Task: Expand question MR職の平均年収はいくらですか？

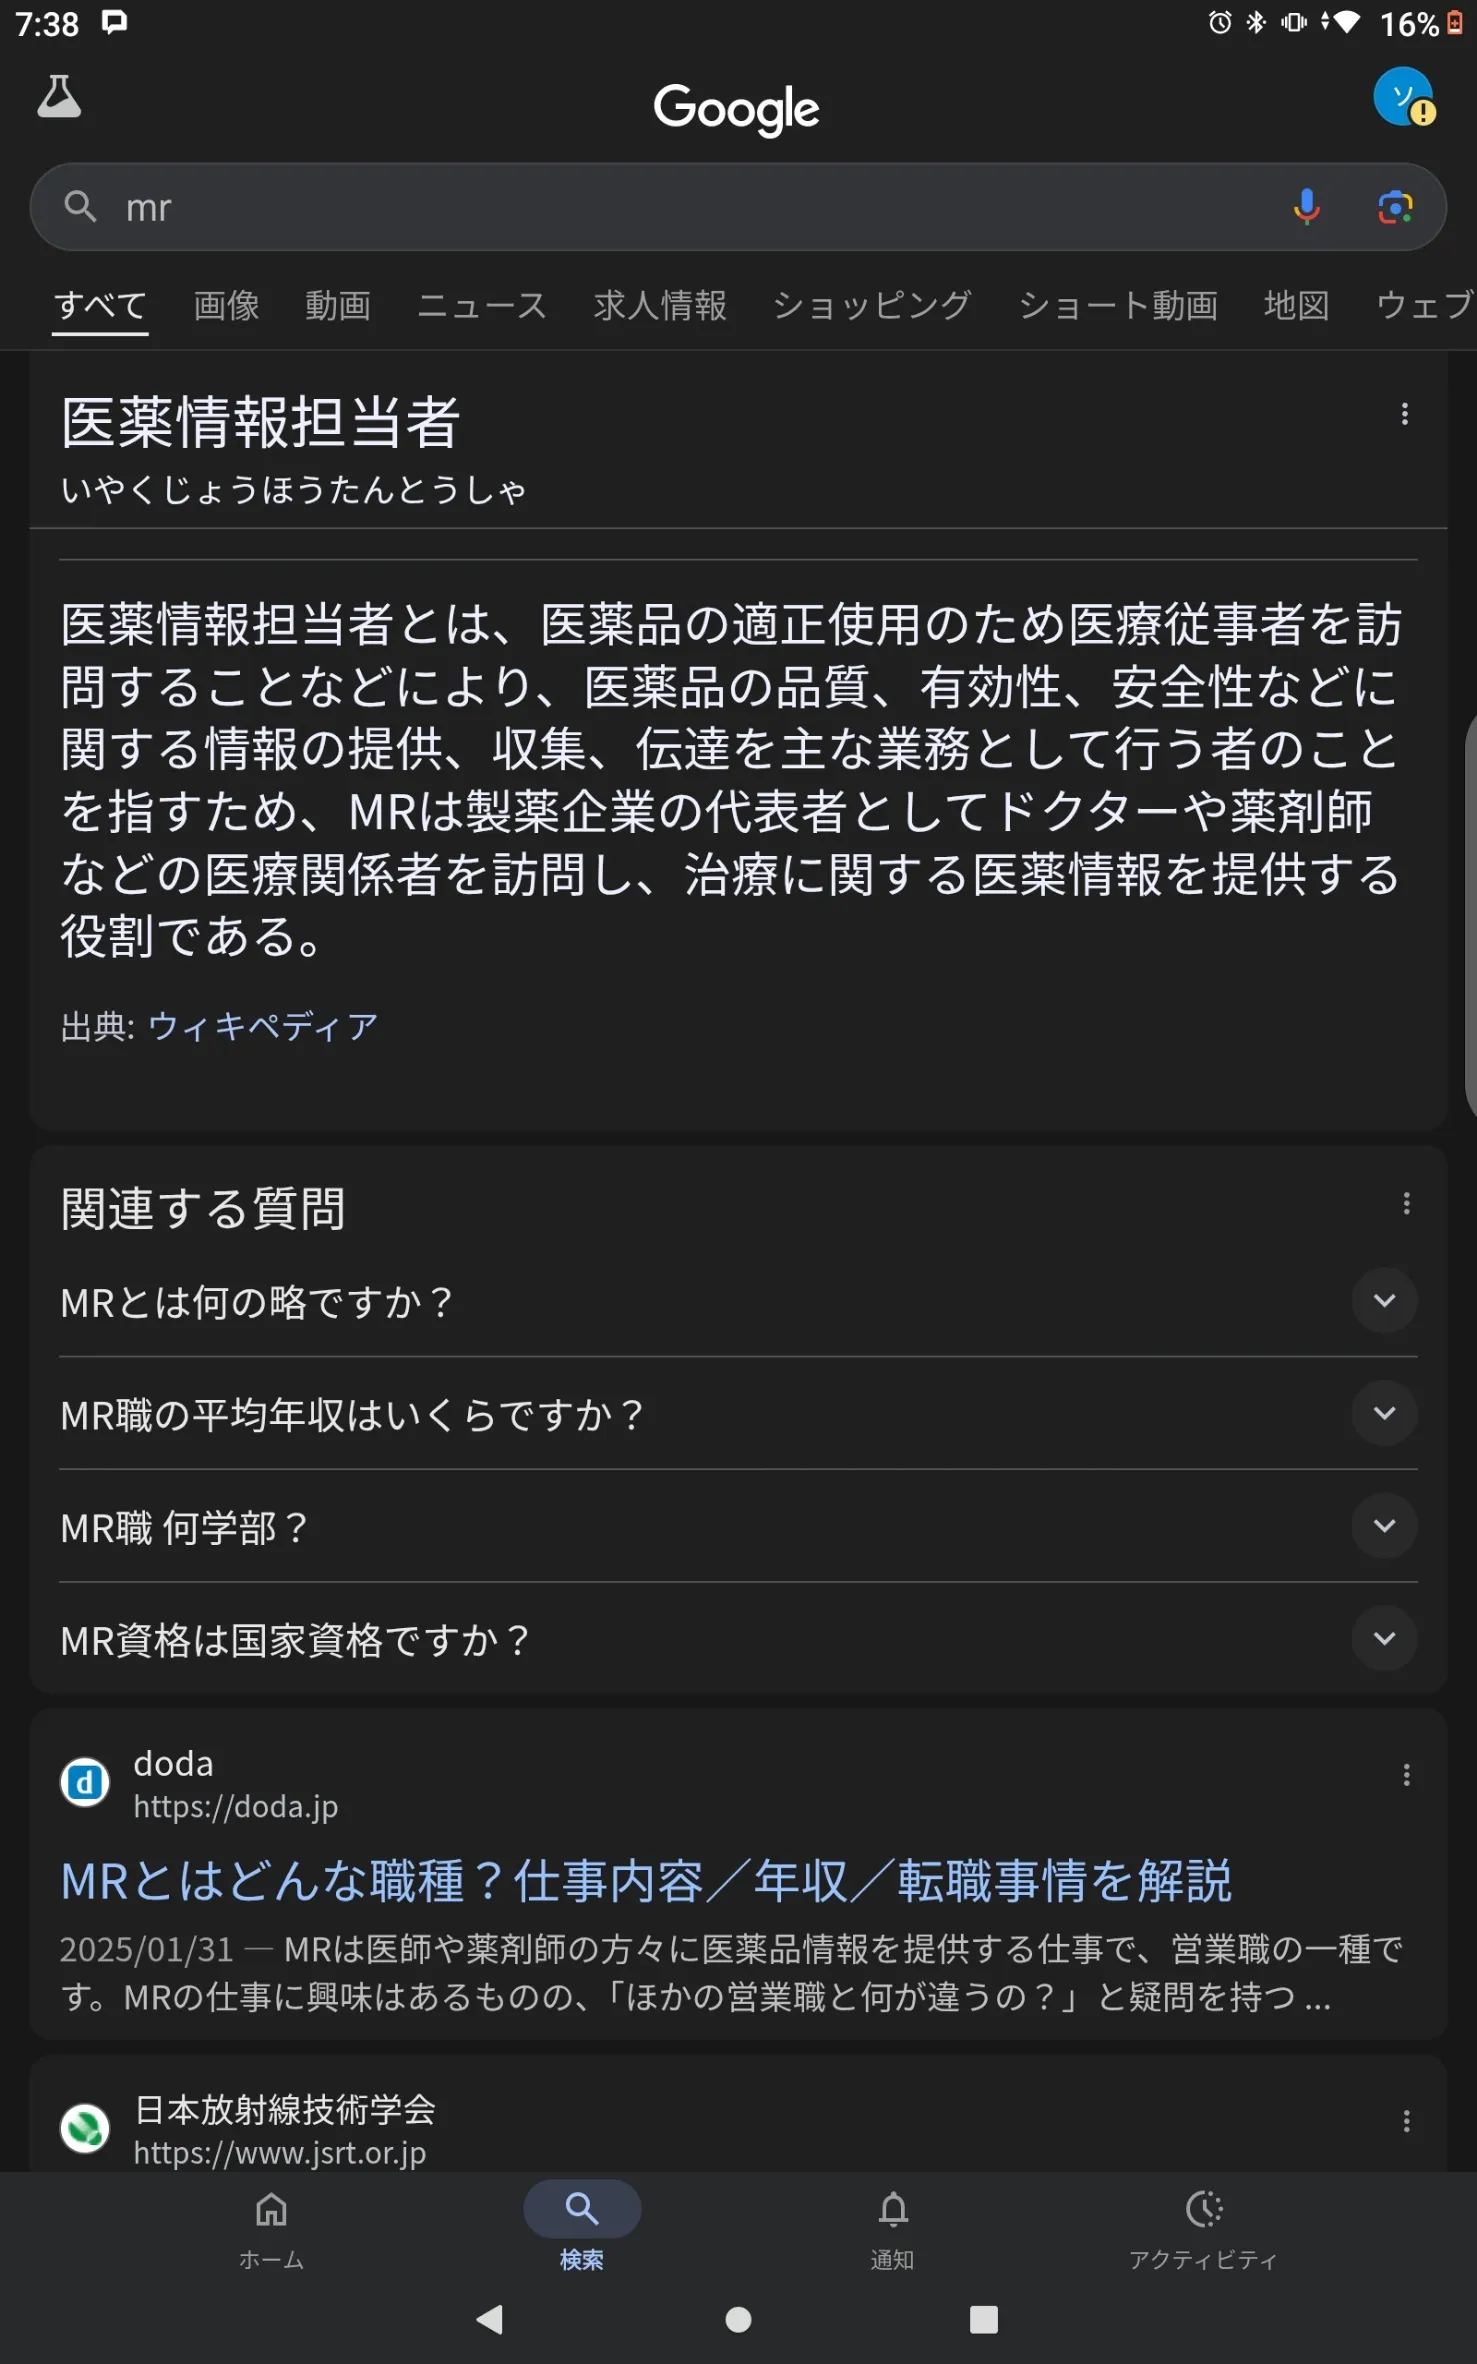Action: pos(738,1414)
